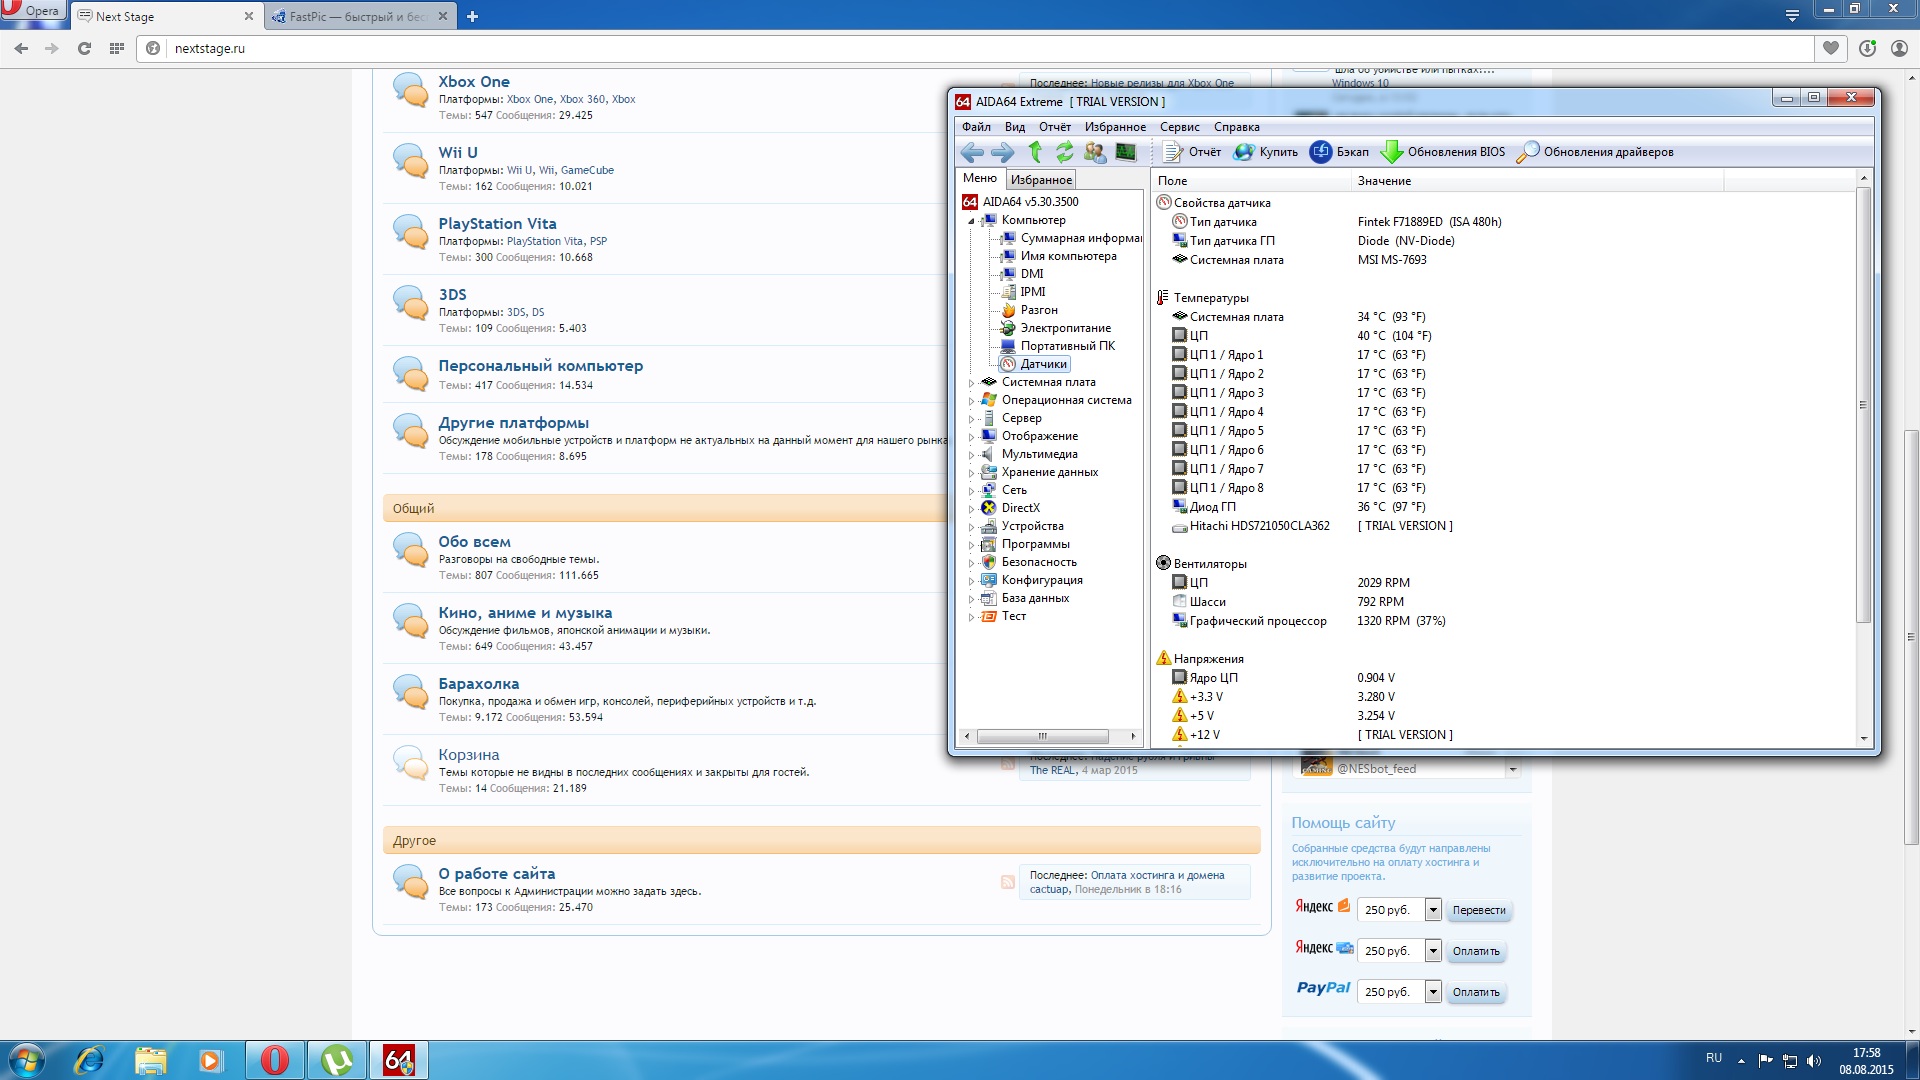Collapse the Компьютер tree node
The image size is (1920, 1080).
(971, 221)
